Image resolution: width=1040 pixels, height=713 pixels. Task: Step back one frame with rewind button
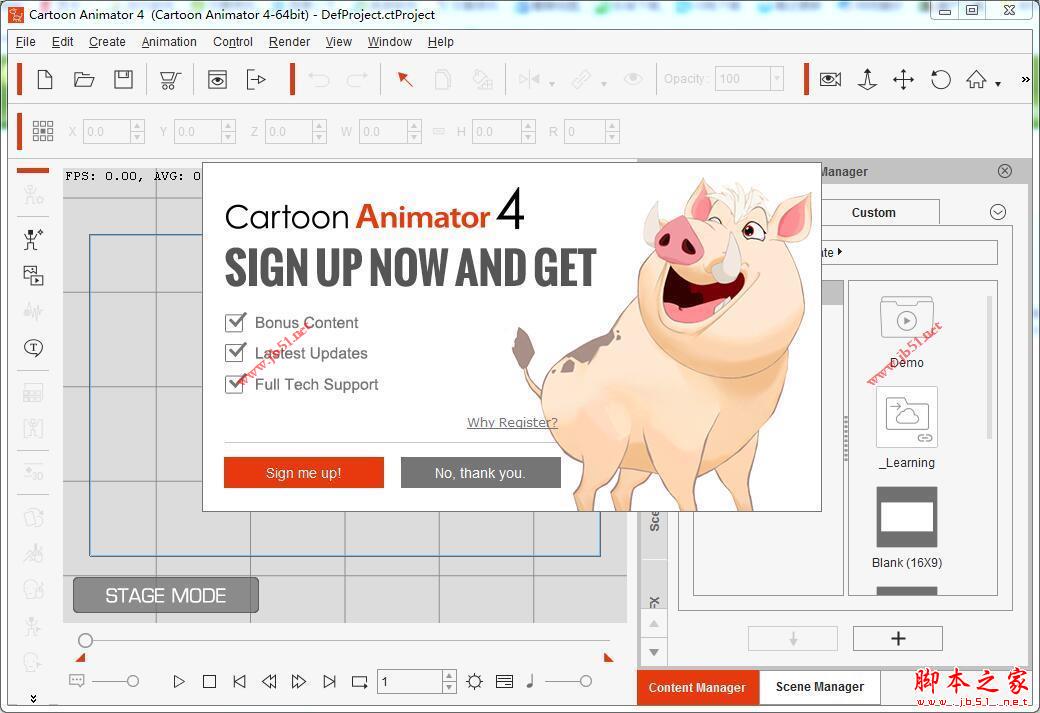[x=269, y=681]
